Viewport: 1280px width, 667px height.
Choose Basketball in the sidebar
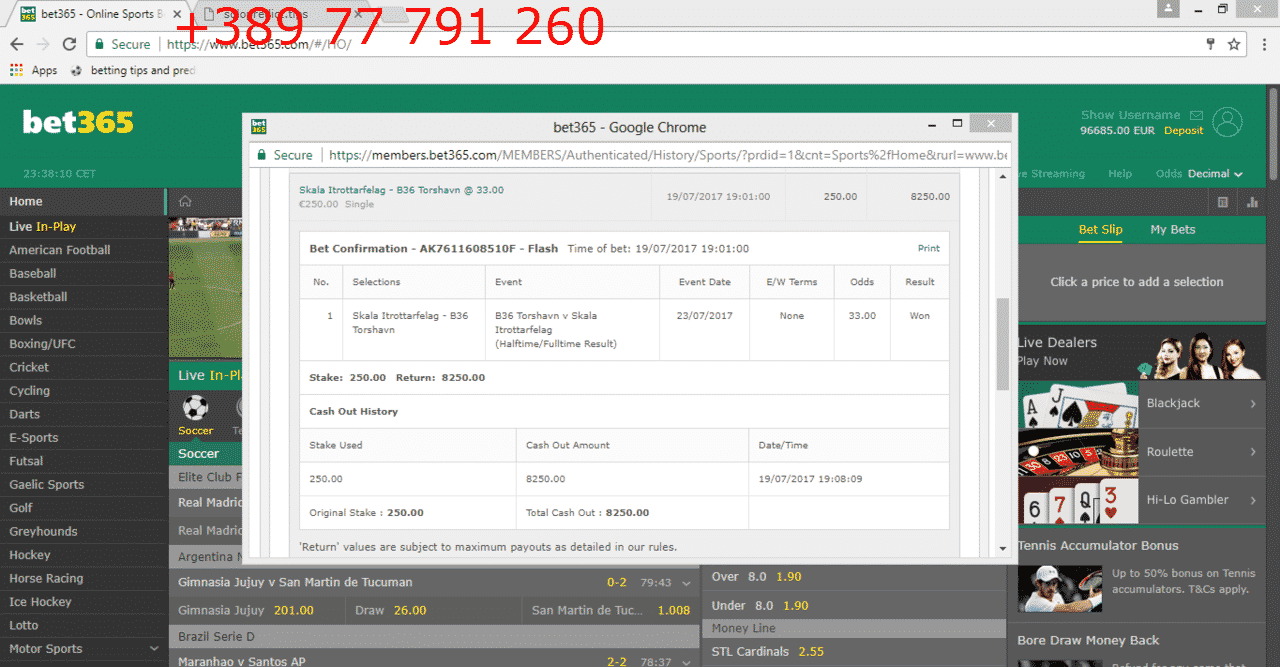(x=83, y=297)
